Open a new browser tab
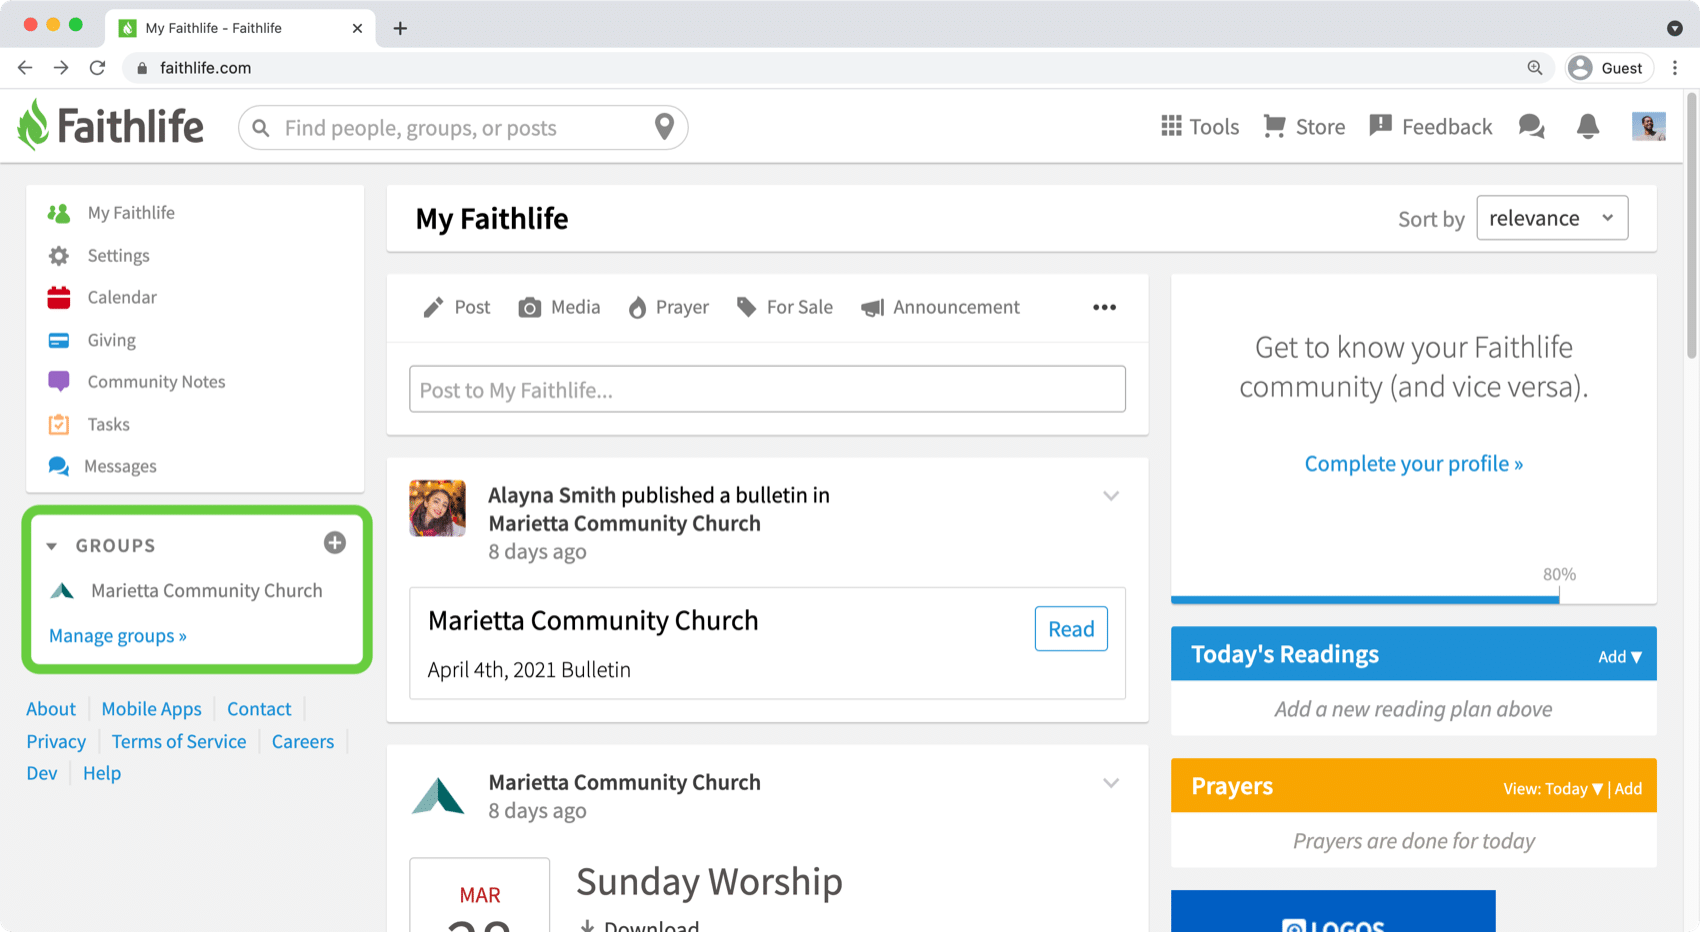 (x=400, y=28)
